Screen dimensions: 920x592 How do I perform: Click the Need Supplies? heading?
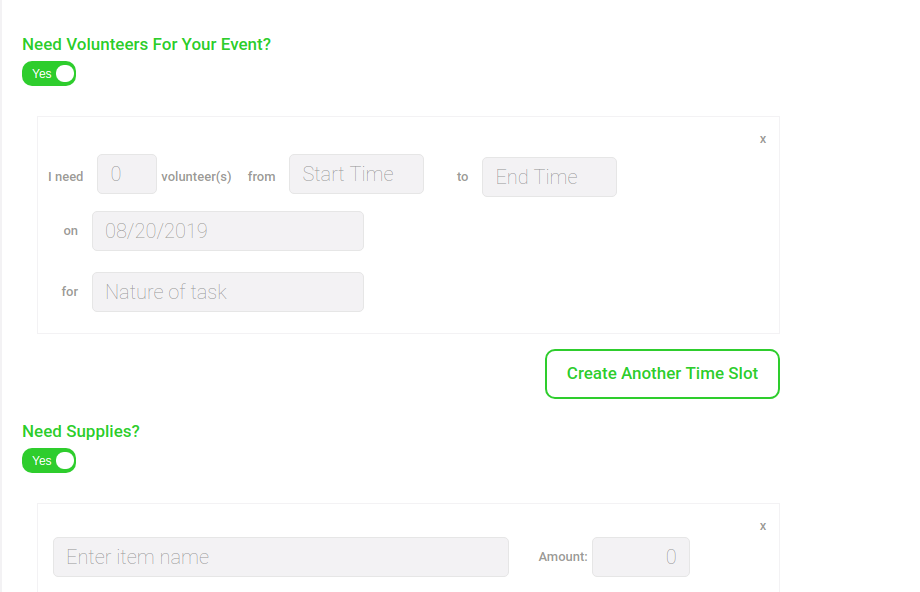tap(81, 431)
